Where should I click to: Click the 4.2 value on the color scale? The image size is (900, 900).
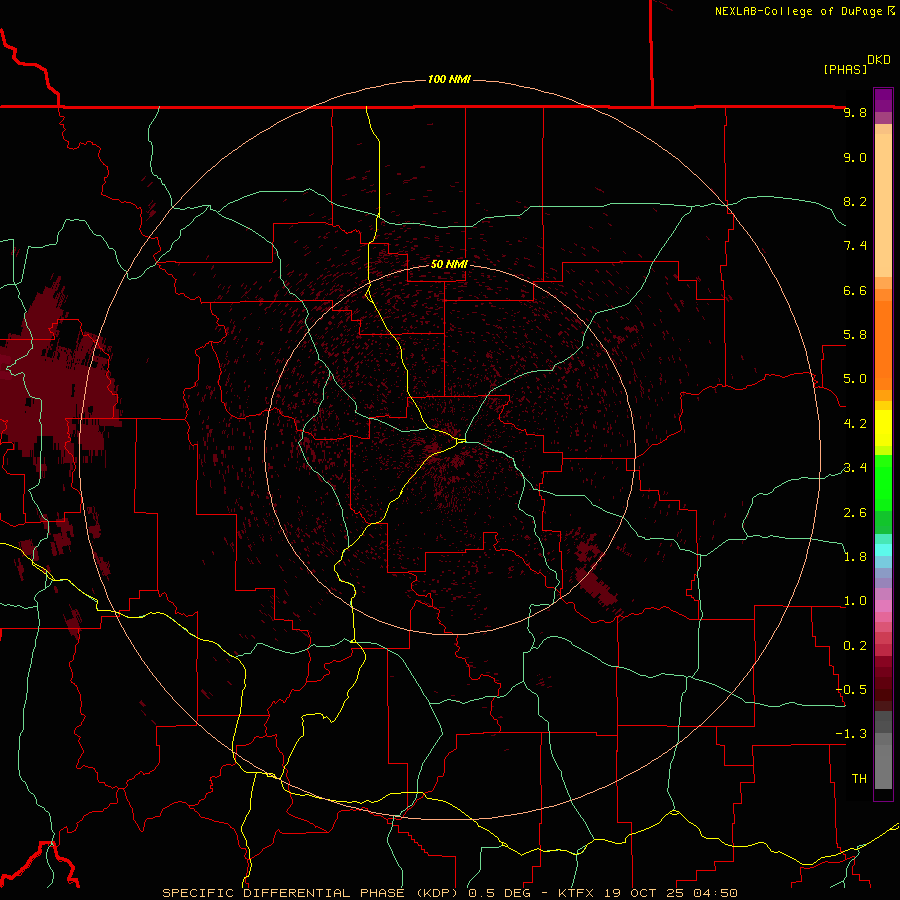[x=855, y=424]
